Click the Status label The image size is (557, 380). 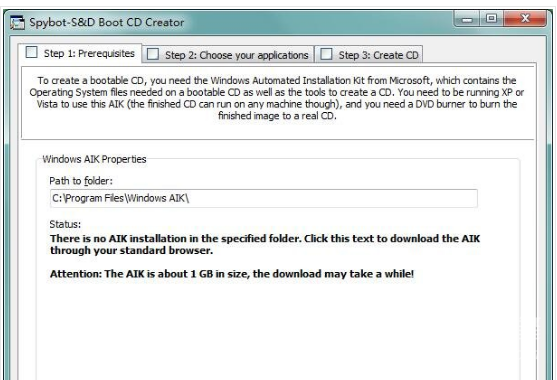[65, 224]
